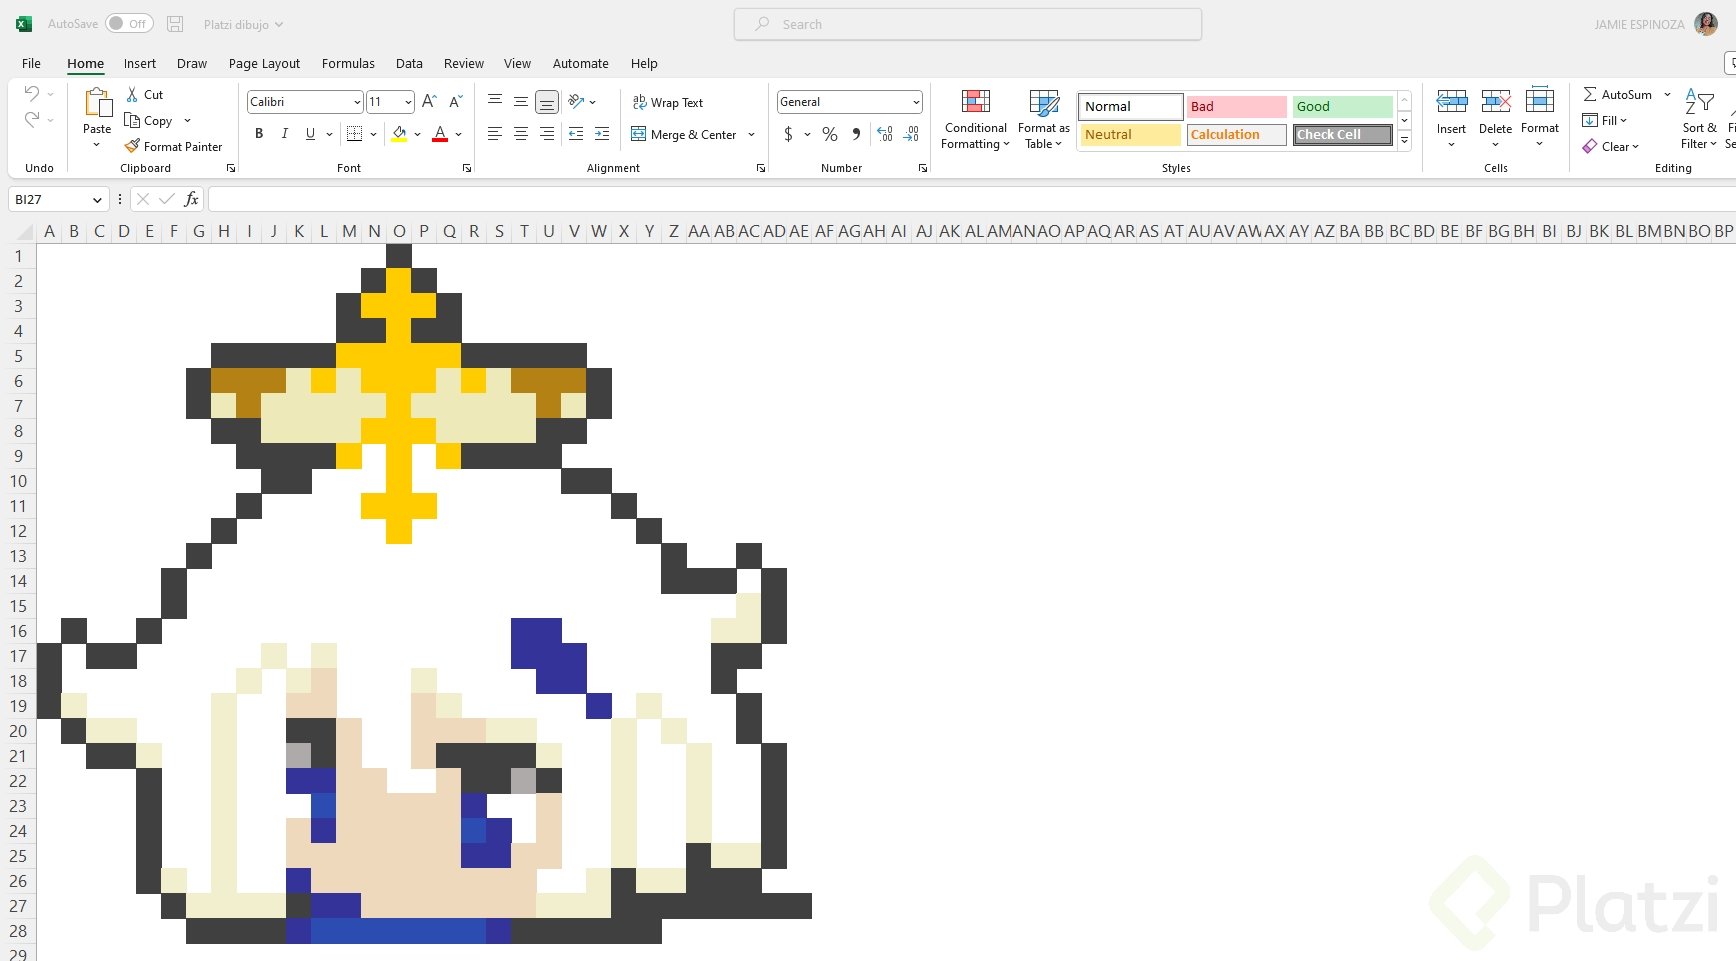Open General number format dropdown
Viewport: 1736px width, 961px height.
[915, 102]
